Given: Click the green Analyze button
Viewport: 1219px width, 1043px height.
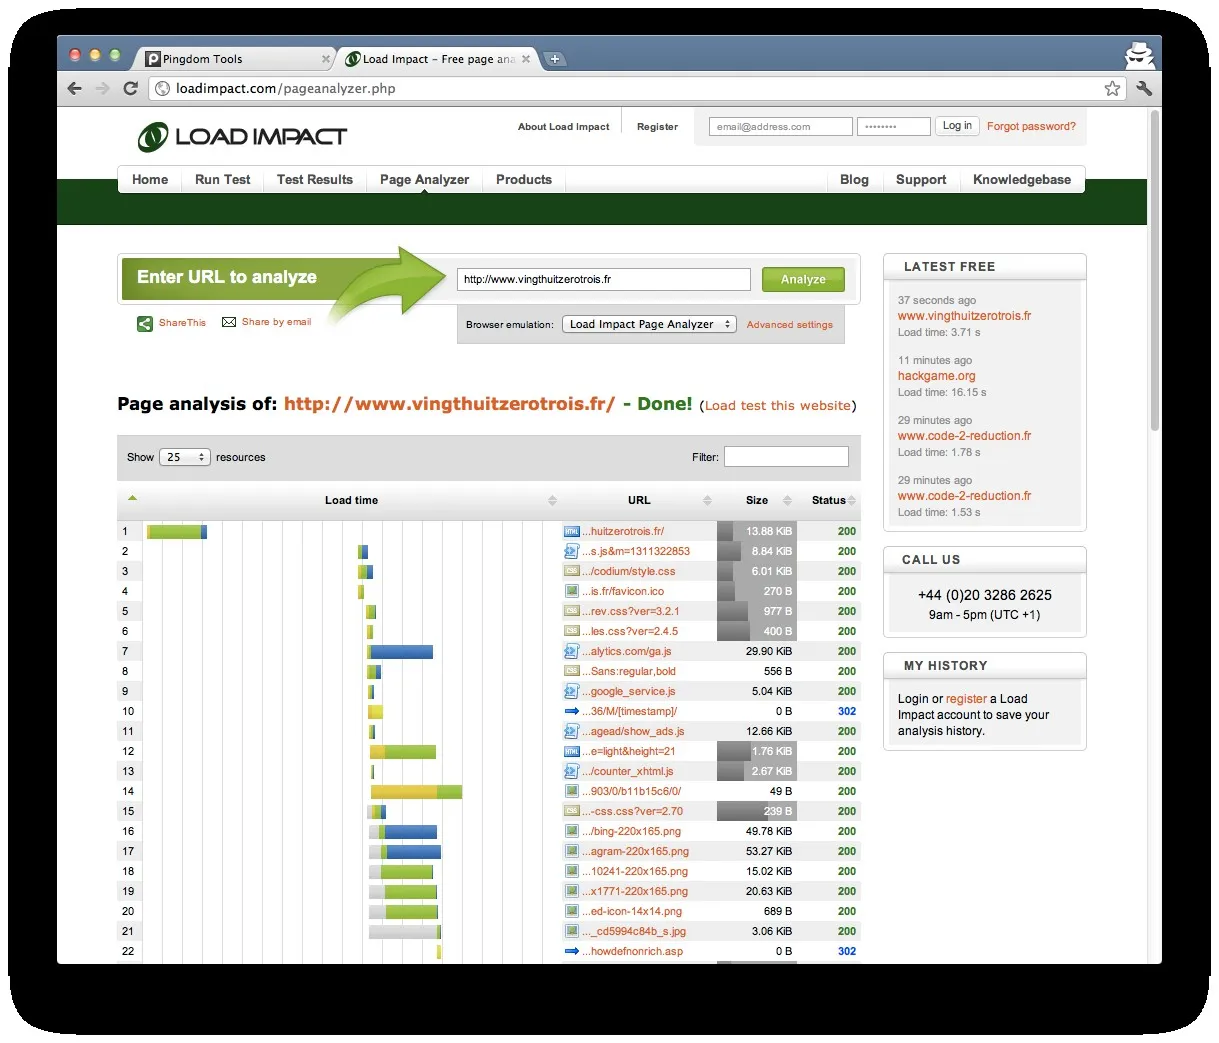Looking at the screenshot, I should 803,280.
